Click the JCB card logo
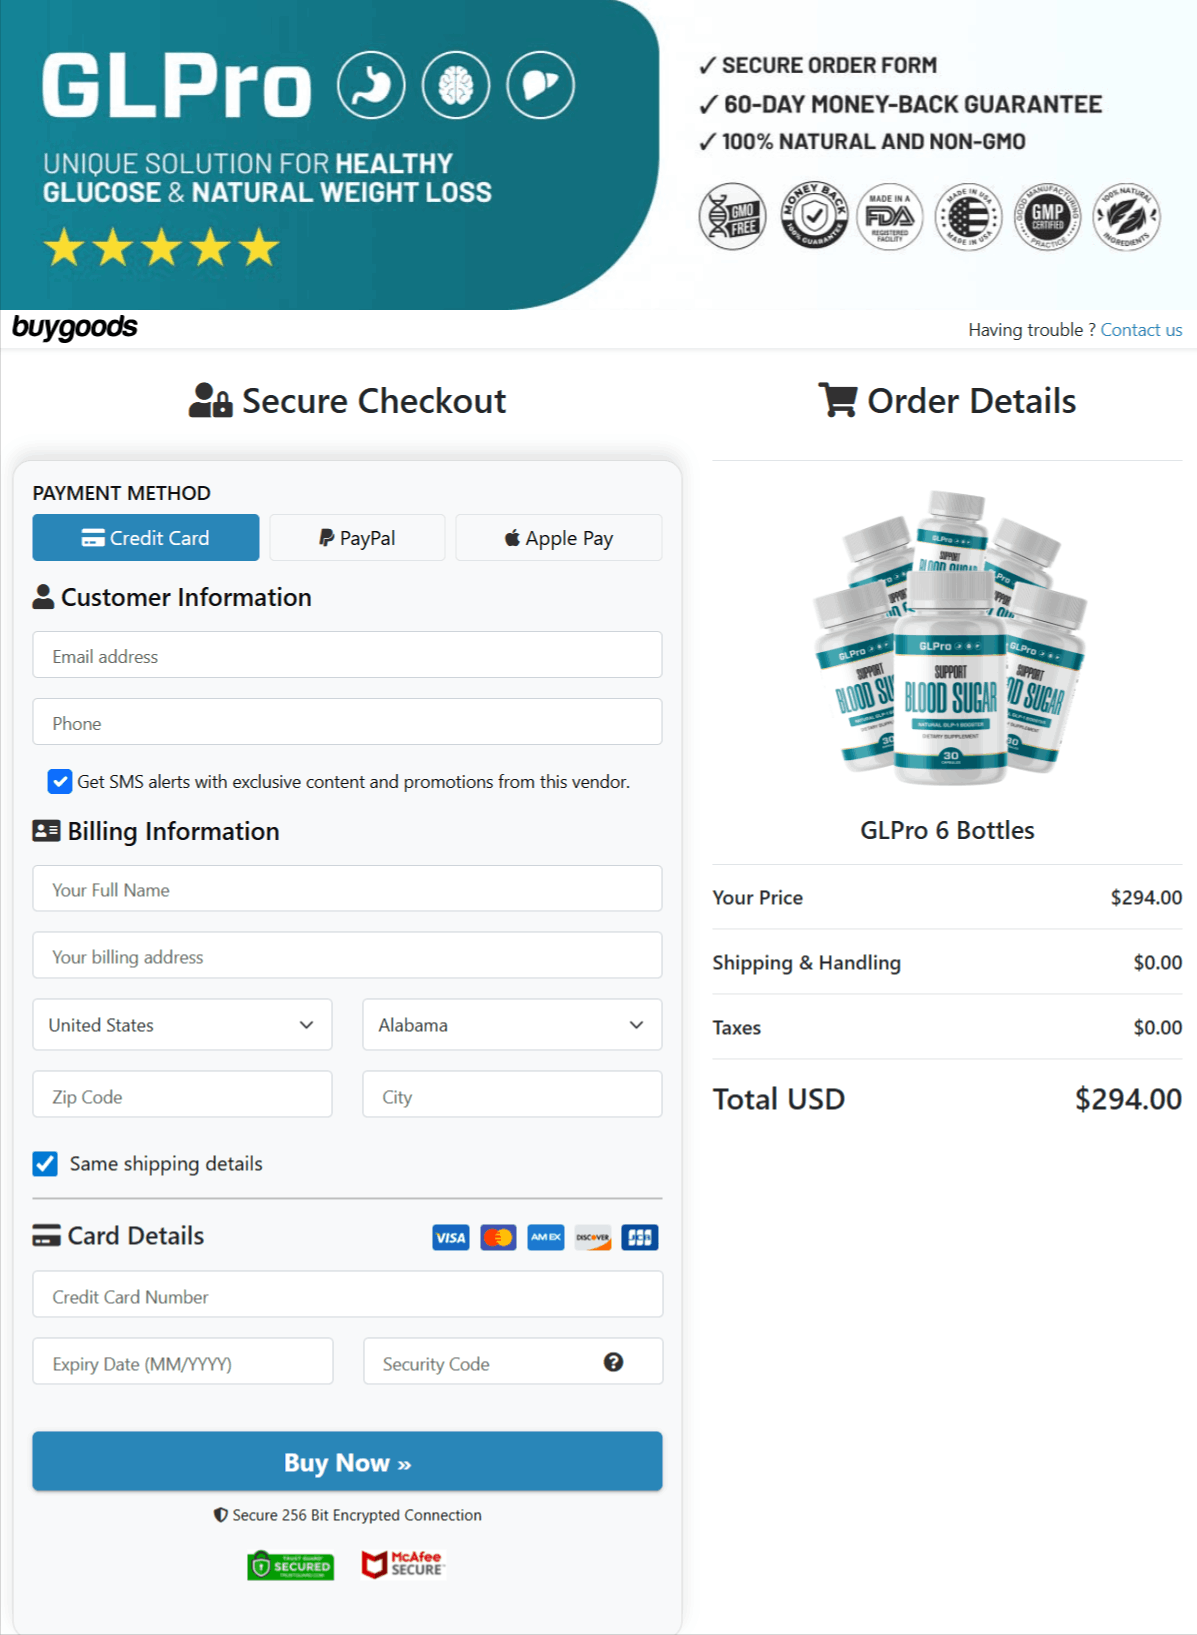This screenshot has width=1197, height=1635. pyautogui.click(x=640, y=1238)
